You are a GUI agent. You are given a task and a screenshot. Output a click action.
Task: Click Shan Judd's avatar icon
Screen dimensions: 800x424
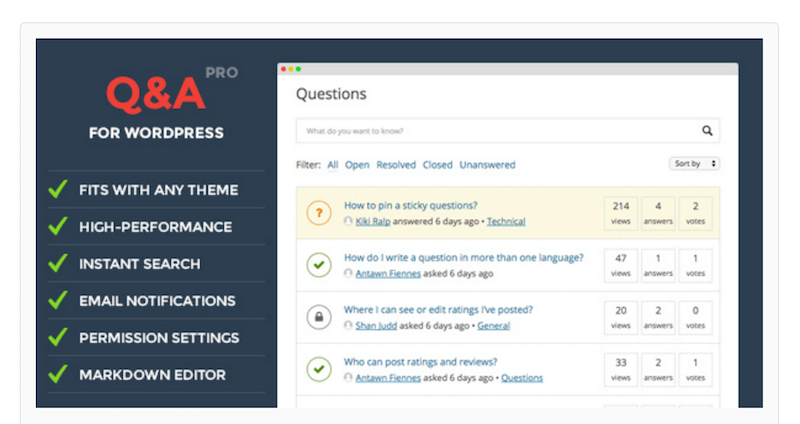click(x=348, y=325)
